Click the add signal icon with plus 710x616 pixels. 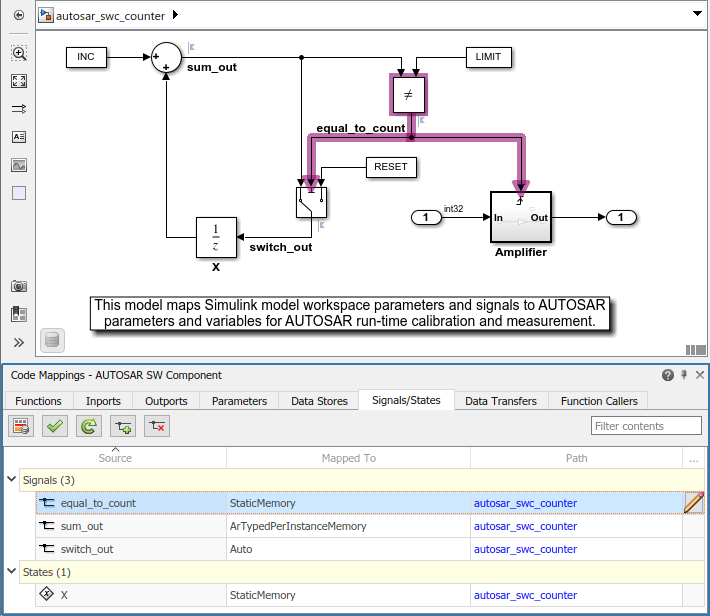coord(123,426)
